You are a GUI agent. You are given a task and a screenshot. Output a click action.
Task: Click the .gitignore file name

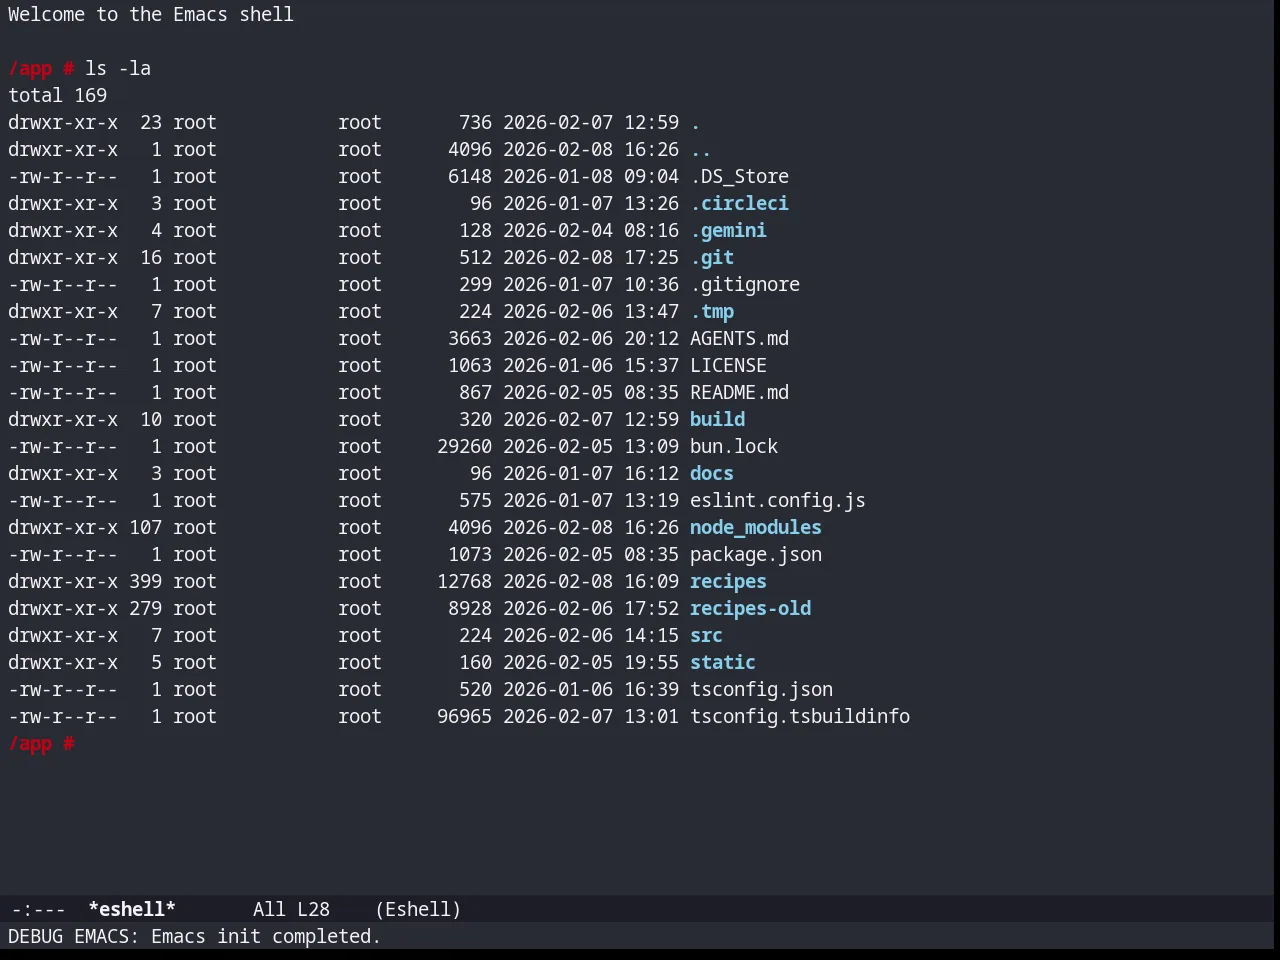(x=745, y=284)
